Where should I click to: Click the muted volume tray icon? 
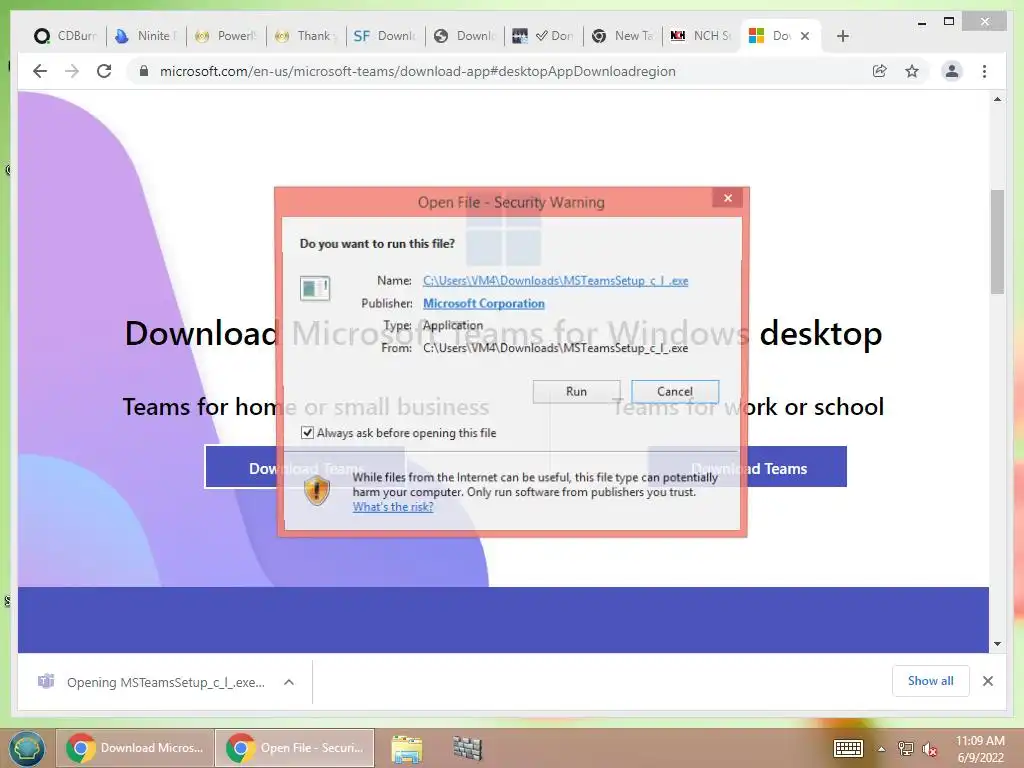pos(929,749)
